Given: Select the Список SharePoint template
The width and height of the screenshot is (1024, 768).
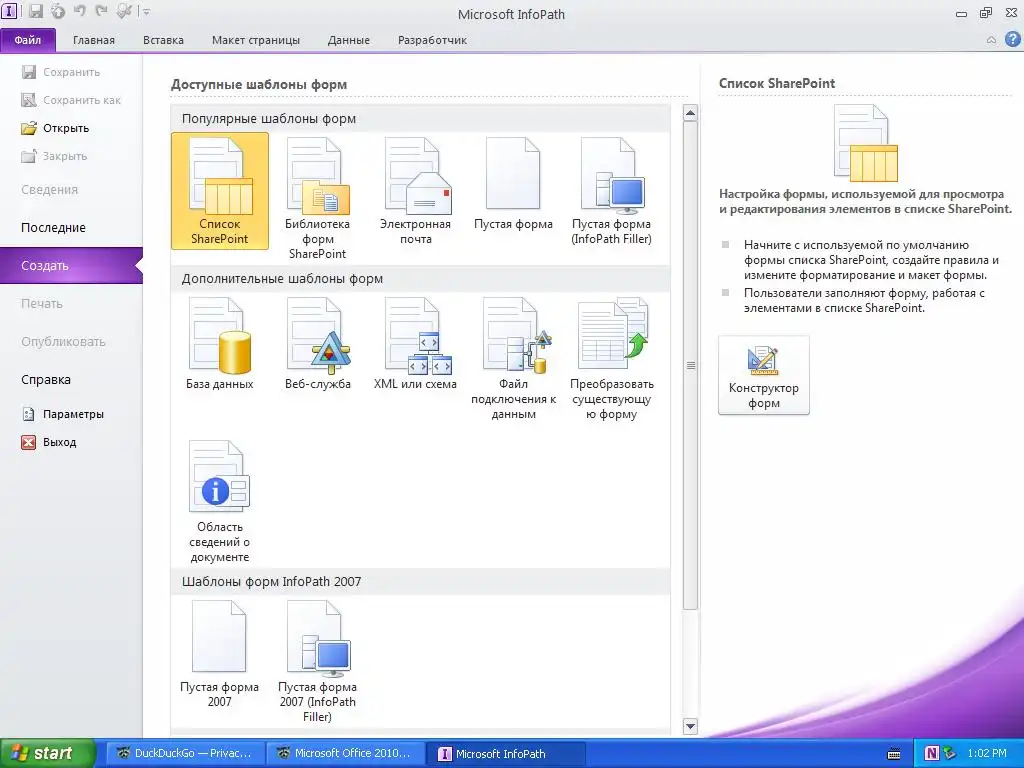Looking at the screenshot, I should coord(219,191).
